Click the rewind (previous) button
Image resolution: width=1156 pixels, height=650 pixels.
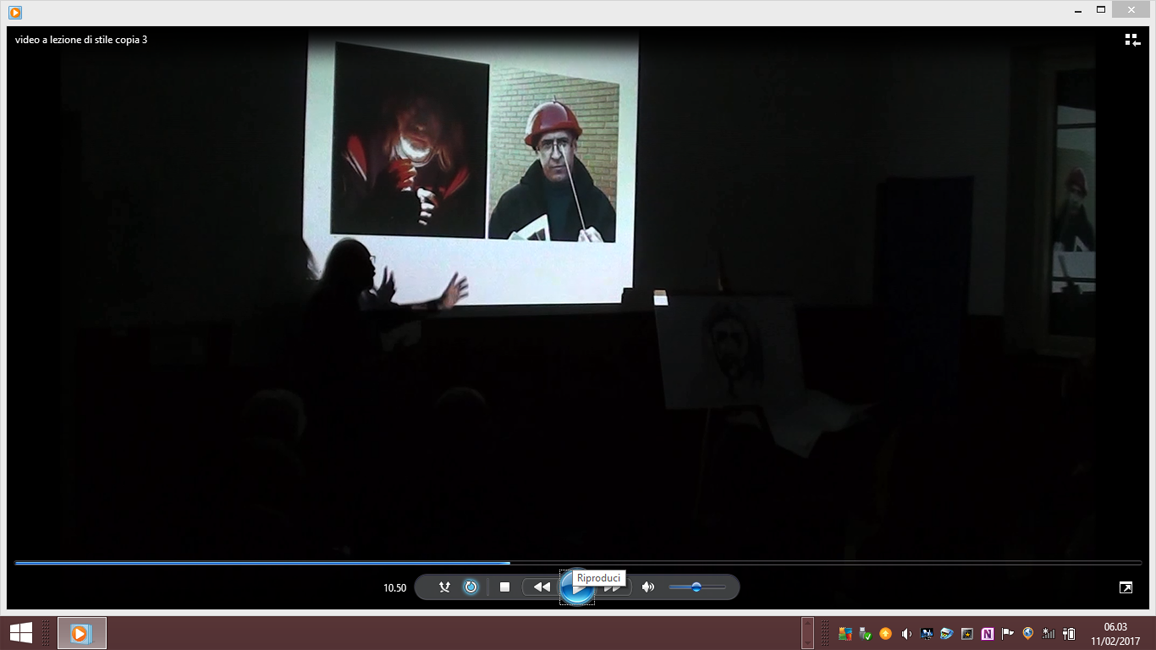541,587
